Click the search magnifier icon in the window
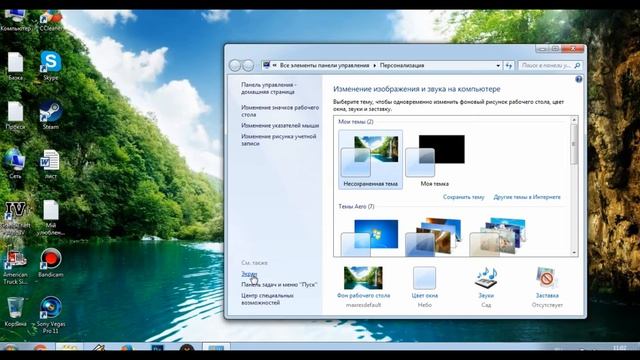The width and height of the screenshot is (640, 360). click(x=577, y=65)
